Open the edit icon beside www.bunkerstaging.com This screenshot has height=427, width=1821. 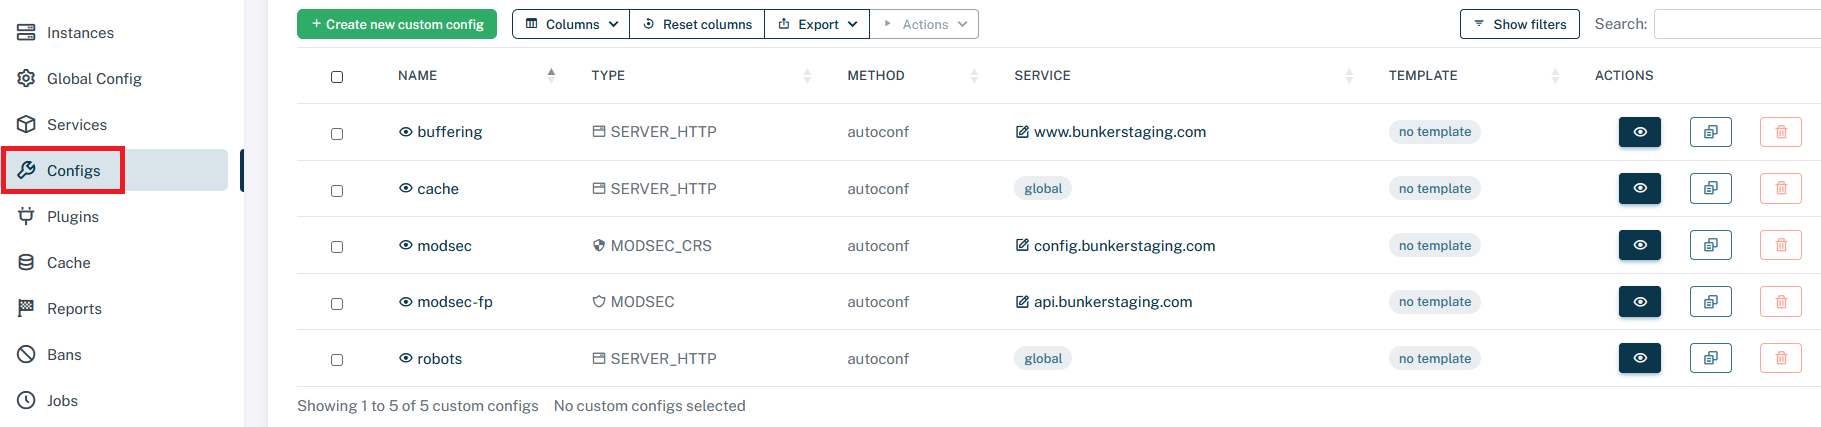pos(1022,132)
